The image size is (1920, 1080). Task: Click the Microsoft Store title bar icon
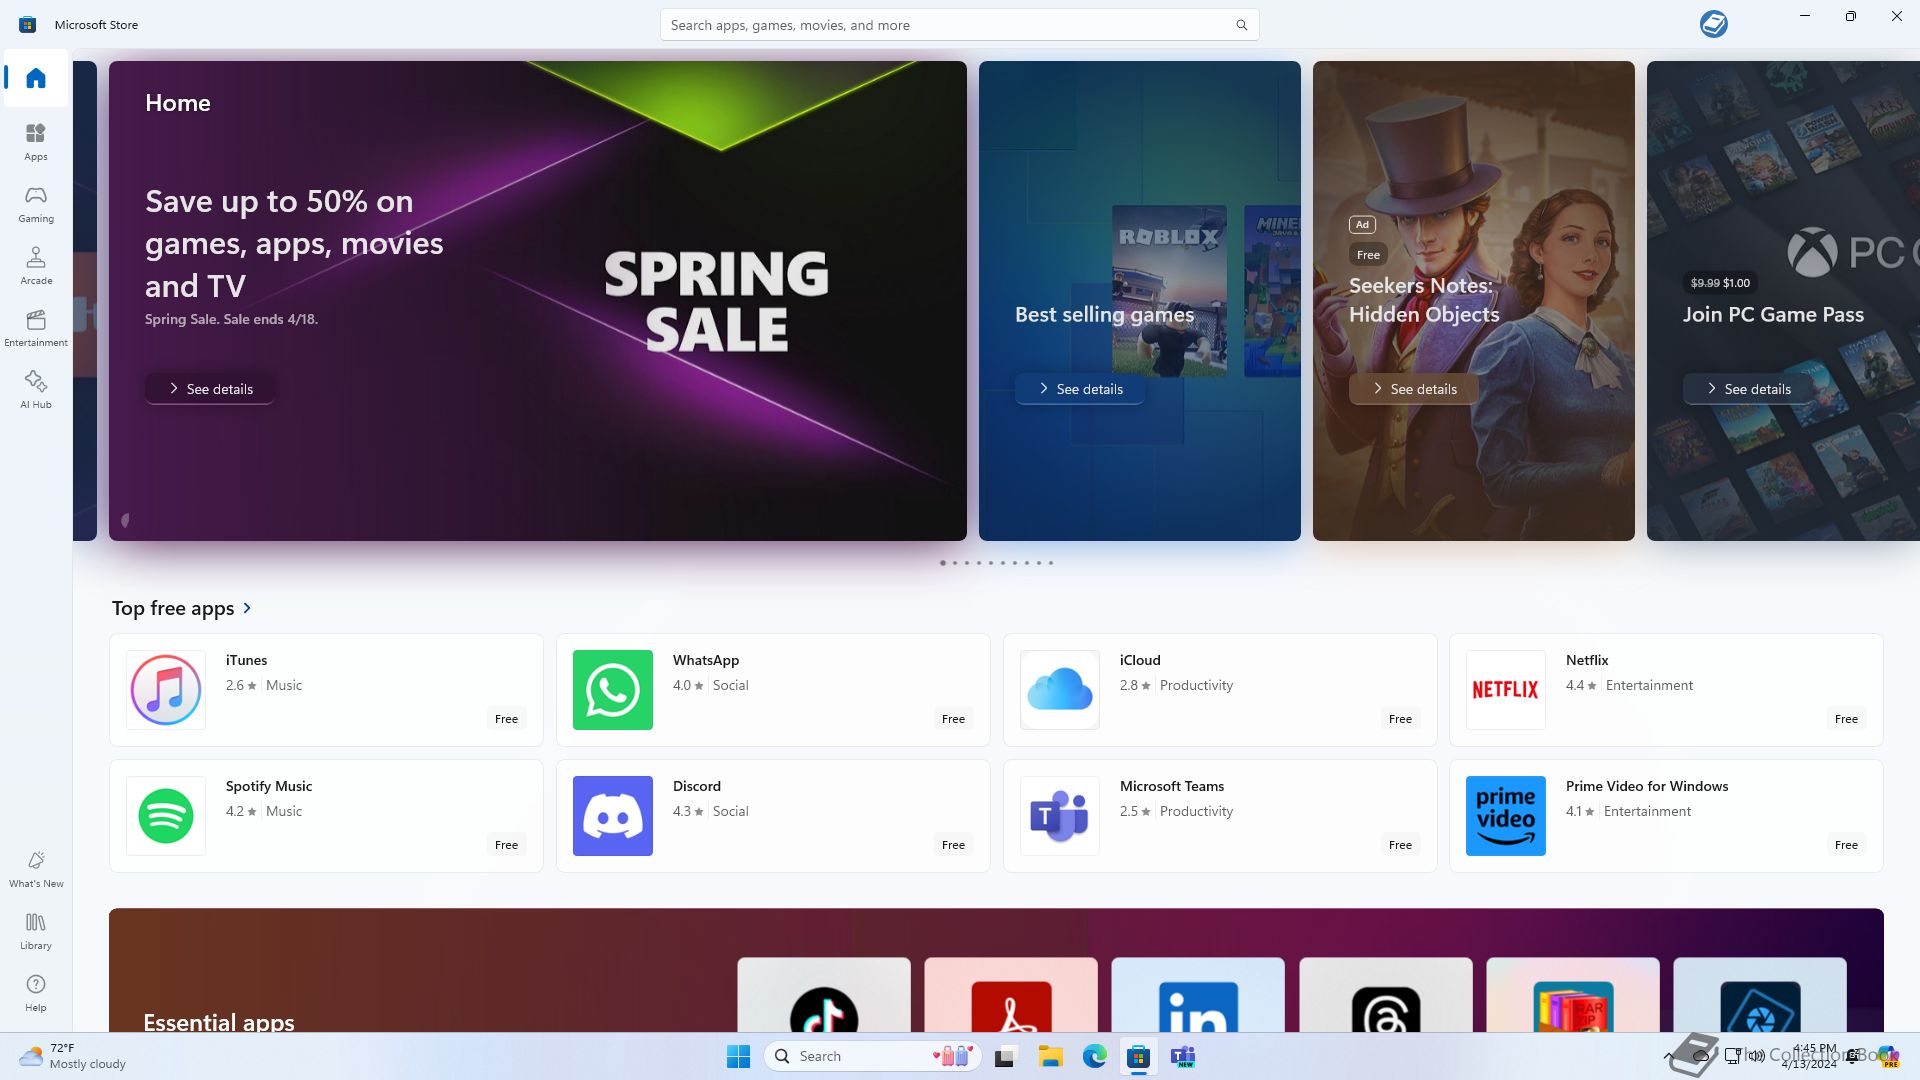pyautogui.click(x=27, y=24)
